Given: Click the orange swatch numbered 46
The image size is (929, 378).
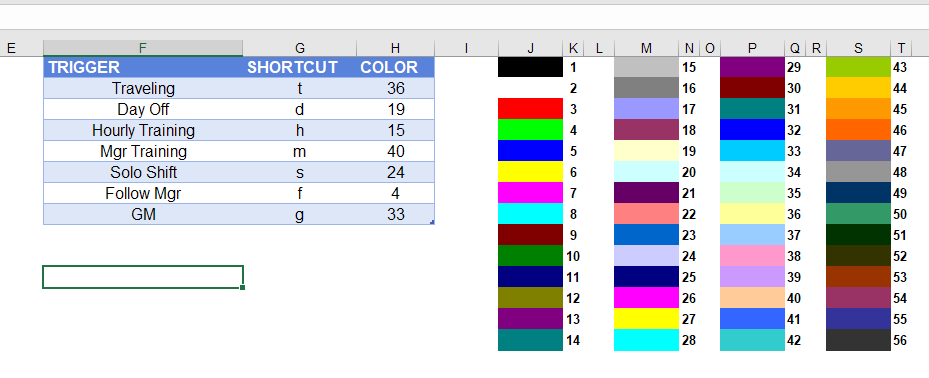Looking at the screenshot, I should (x=858, y=130).
